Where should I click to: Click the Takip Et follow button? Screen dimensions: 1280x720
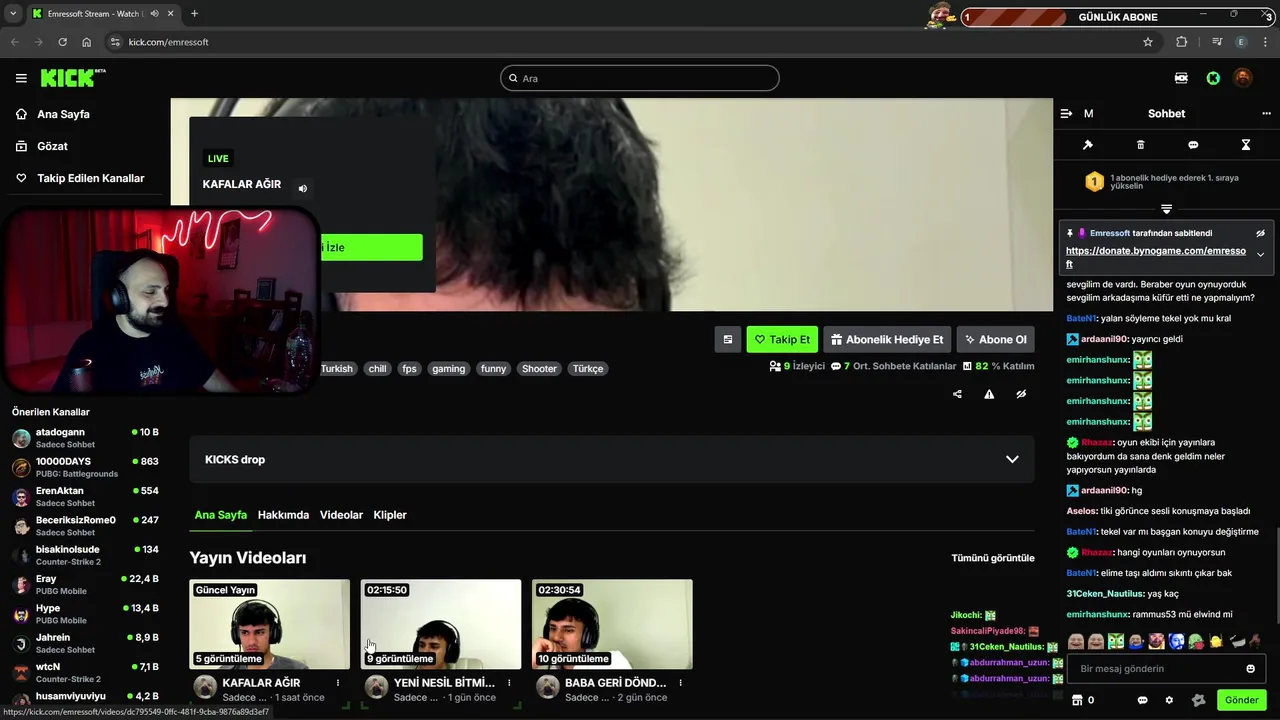[x=782, y=339]
